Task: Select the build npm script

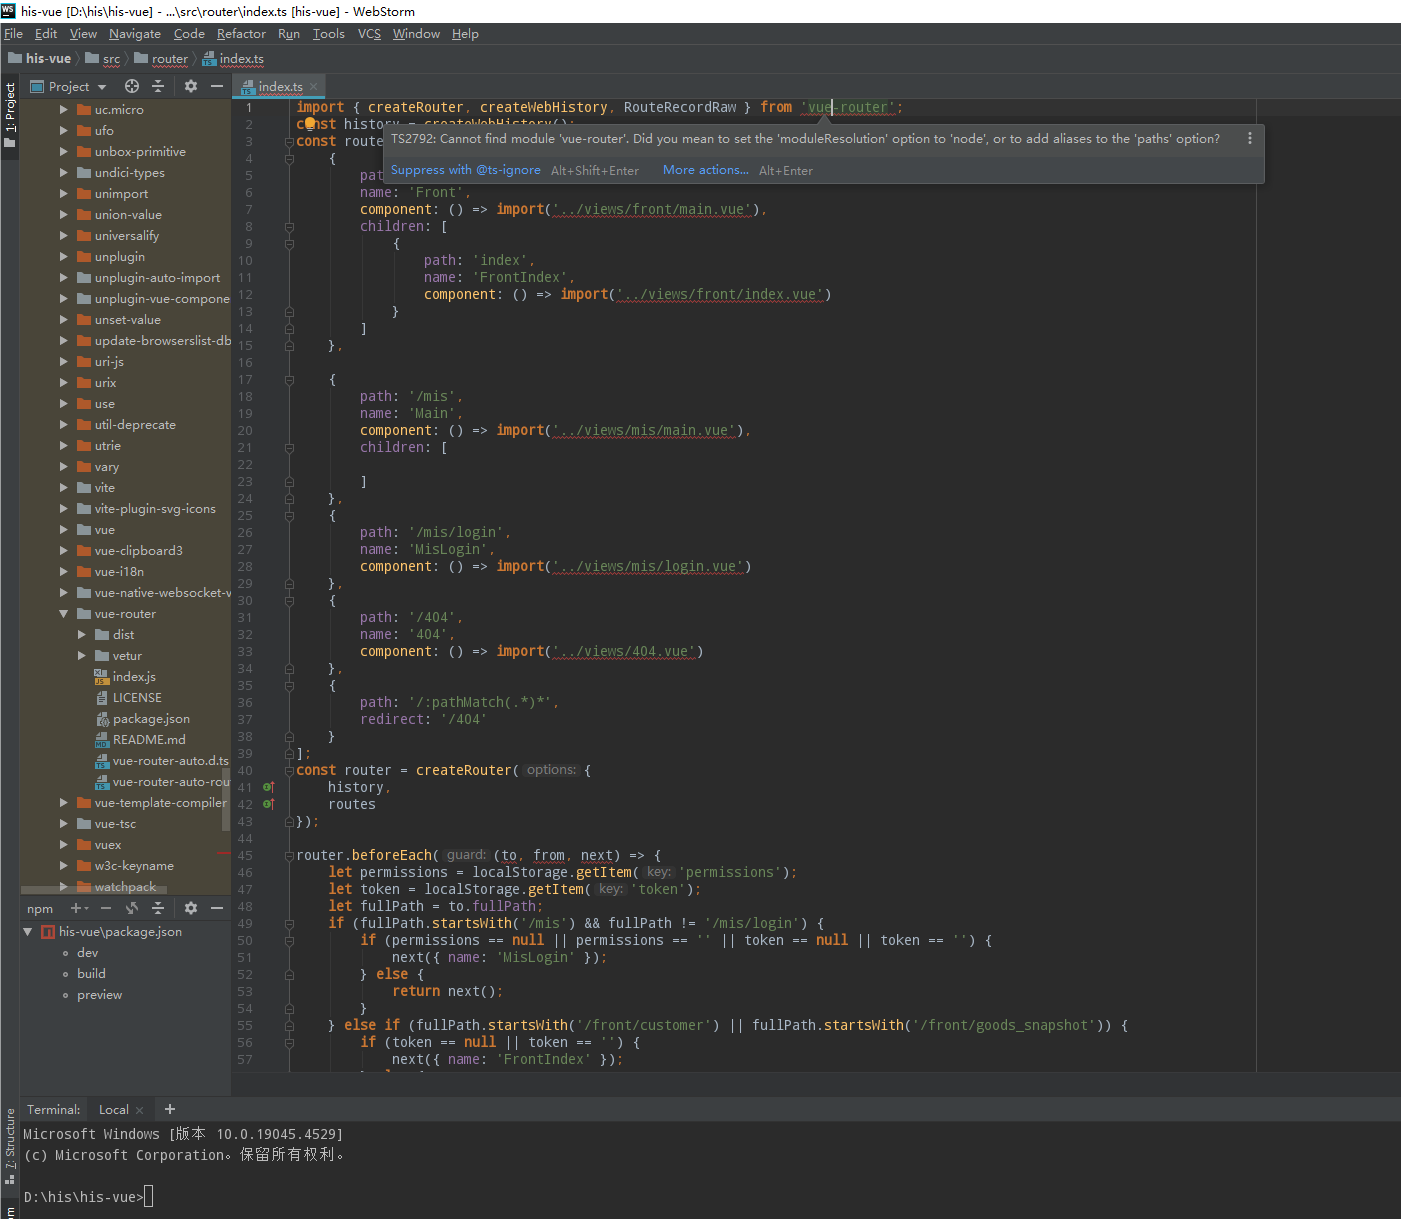Action: point(91,974)
